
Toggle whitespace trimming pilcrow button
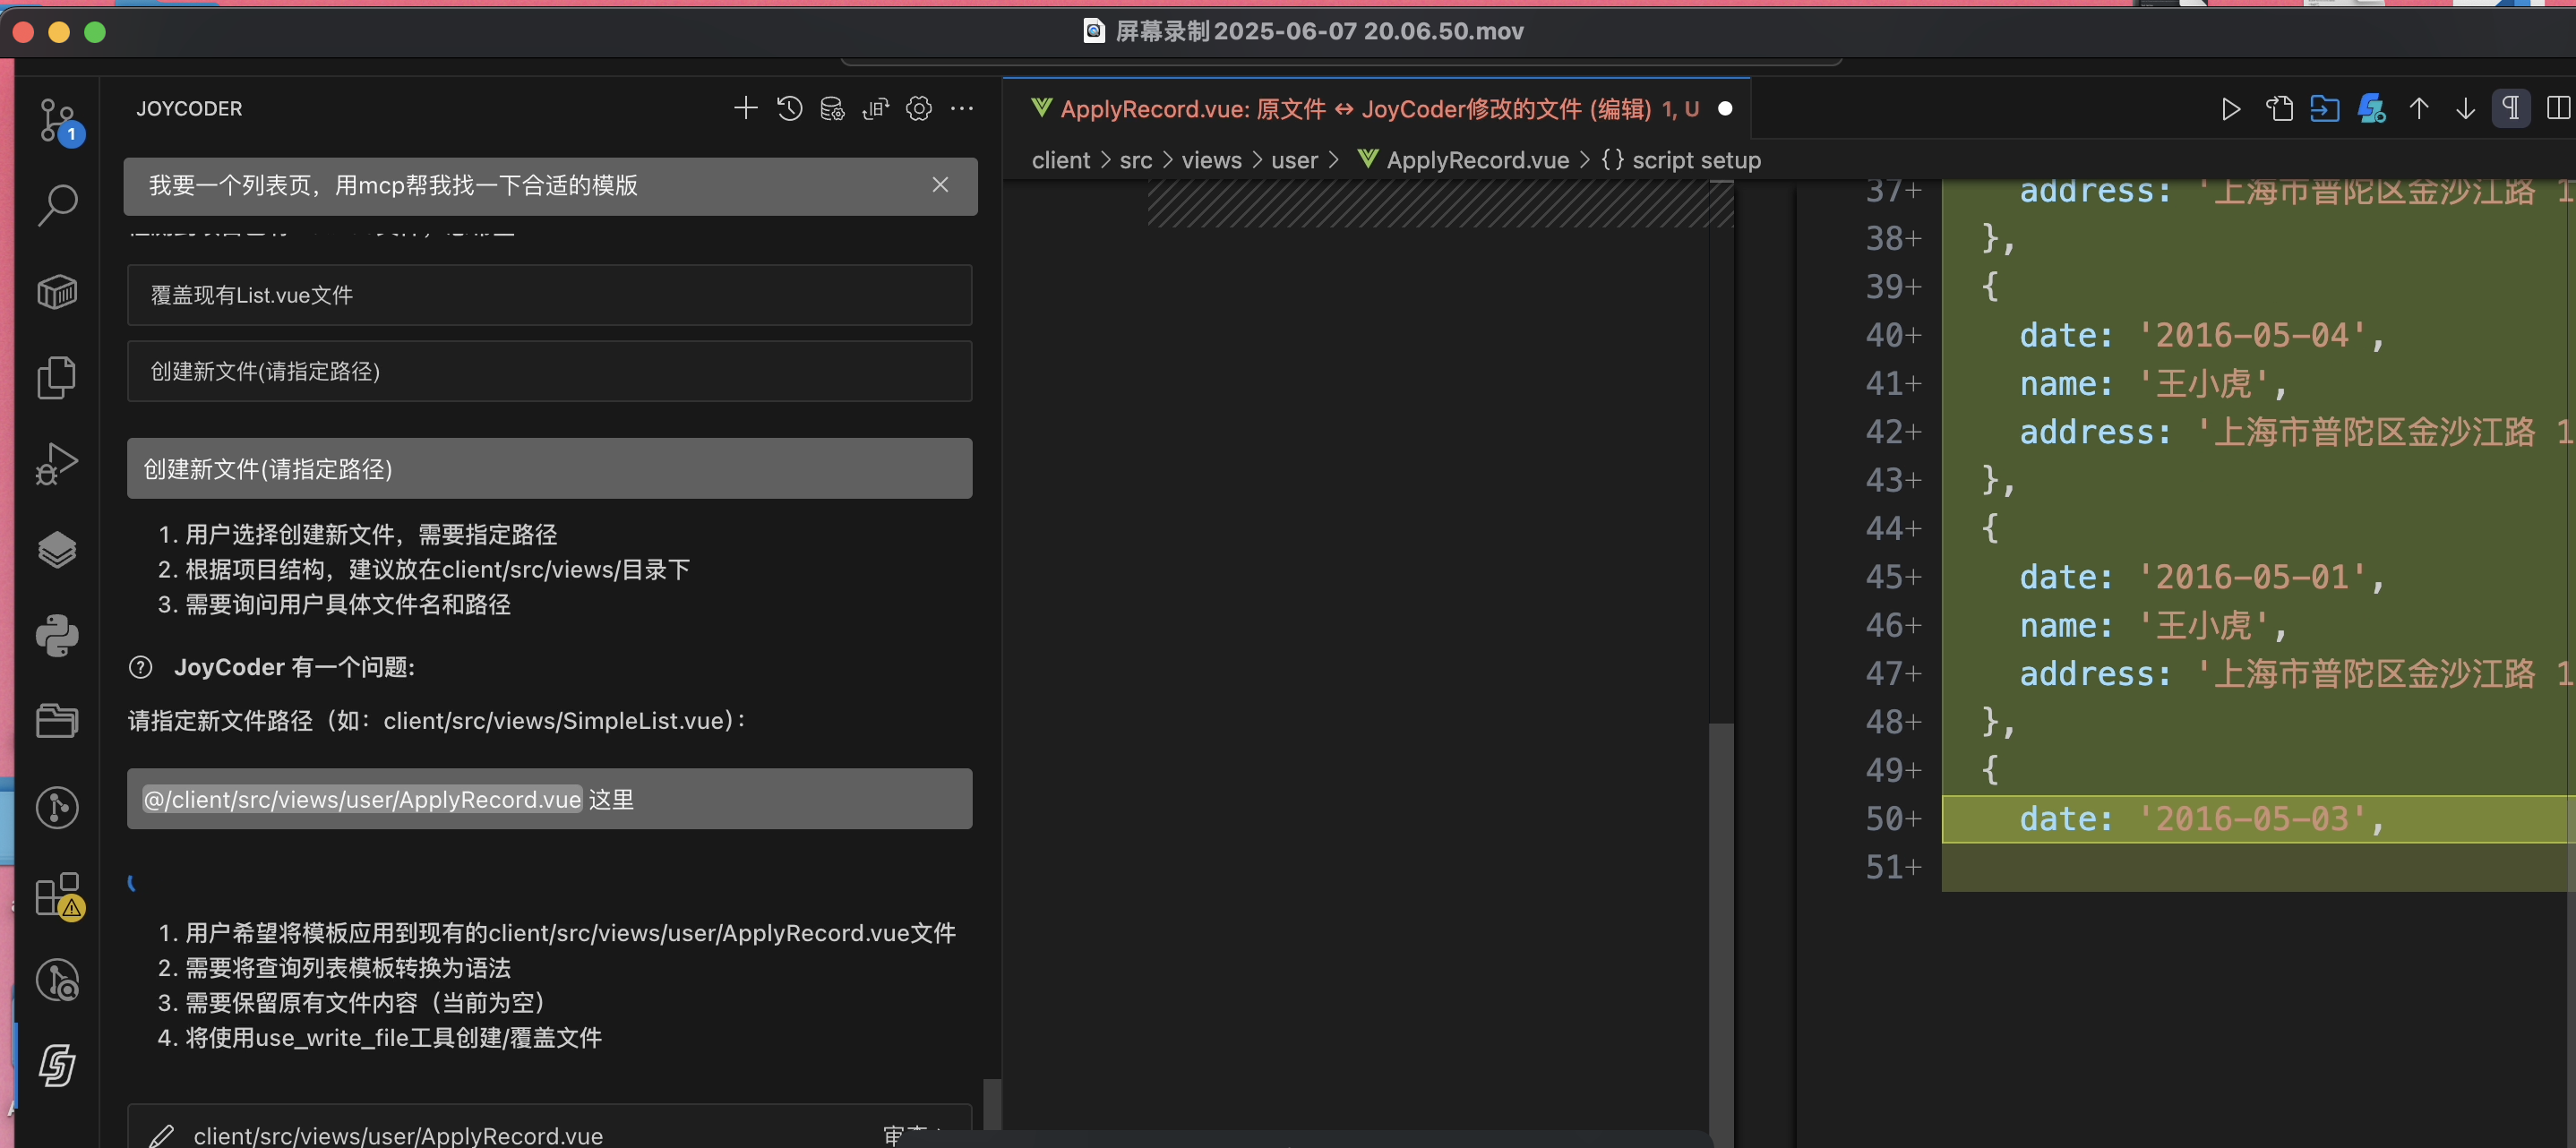coord(2510,108)
